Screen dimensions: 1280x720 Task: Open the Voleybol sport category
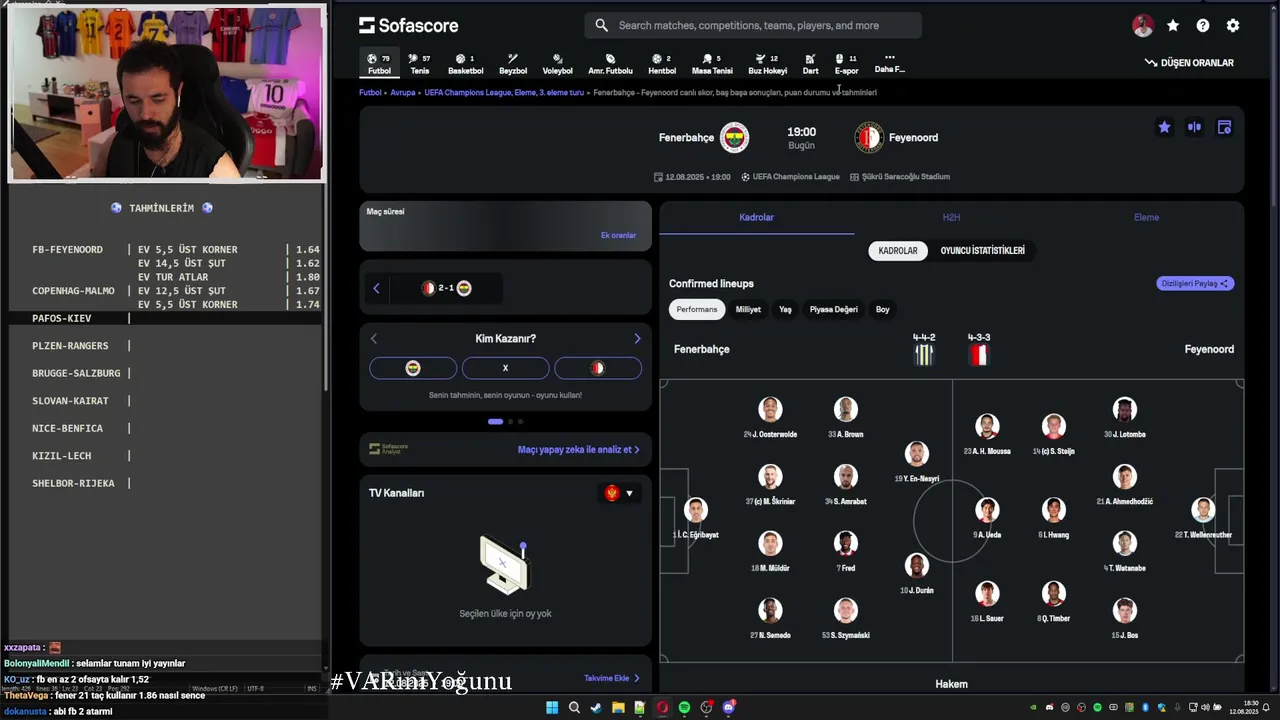point(557,64)
